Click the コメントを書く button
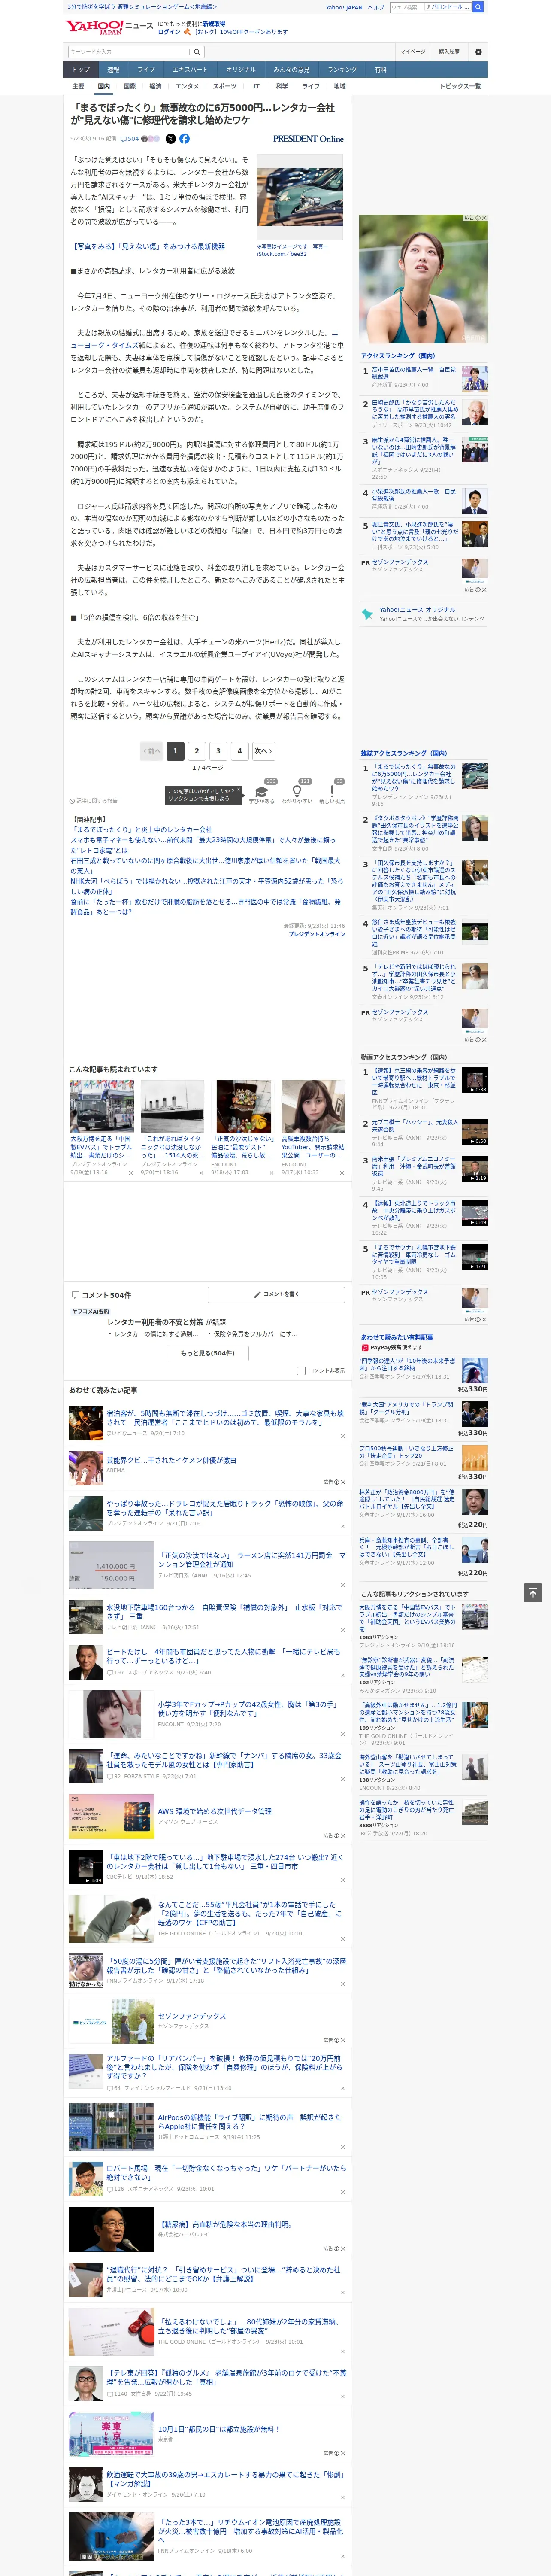Viewport: 551px width, 2576px height. tap(277, 1294)
